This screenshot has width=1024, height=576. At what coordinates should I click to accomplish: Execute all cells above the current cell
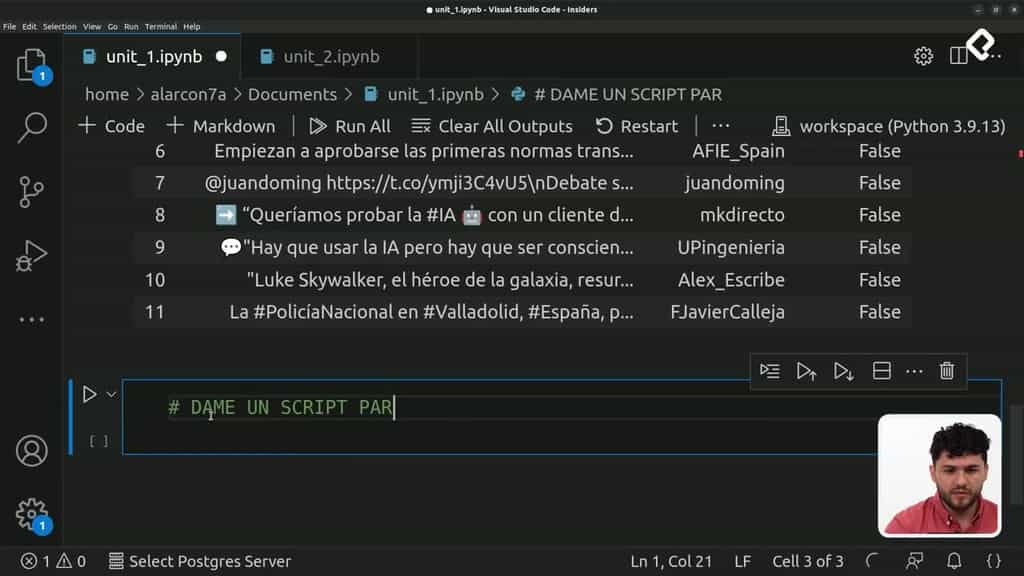[x=807, y=370]
